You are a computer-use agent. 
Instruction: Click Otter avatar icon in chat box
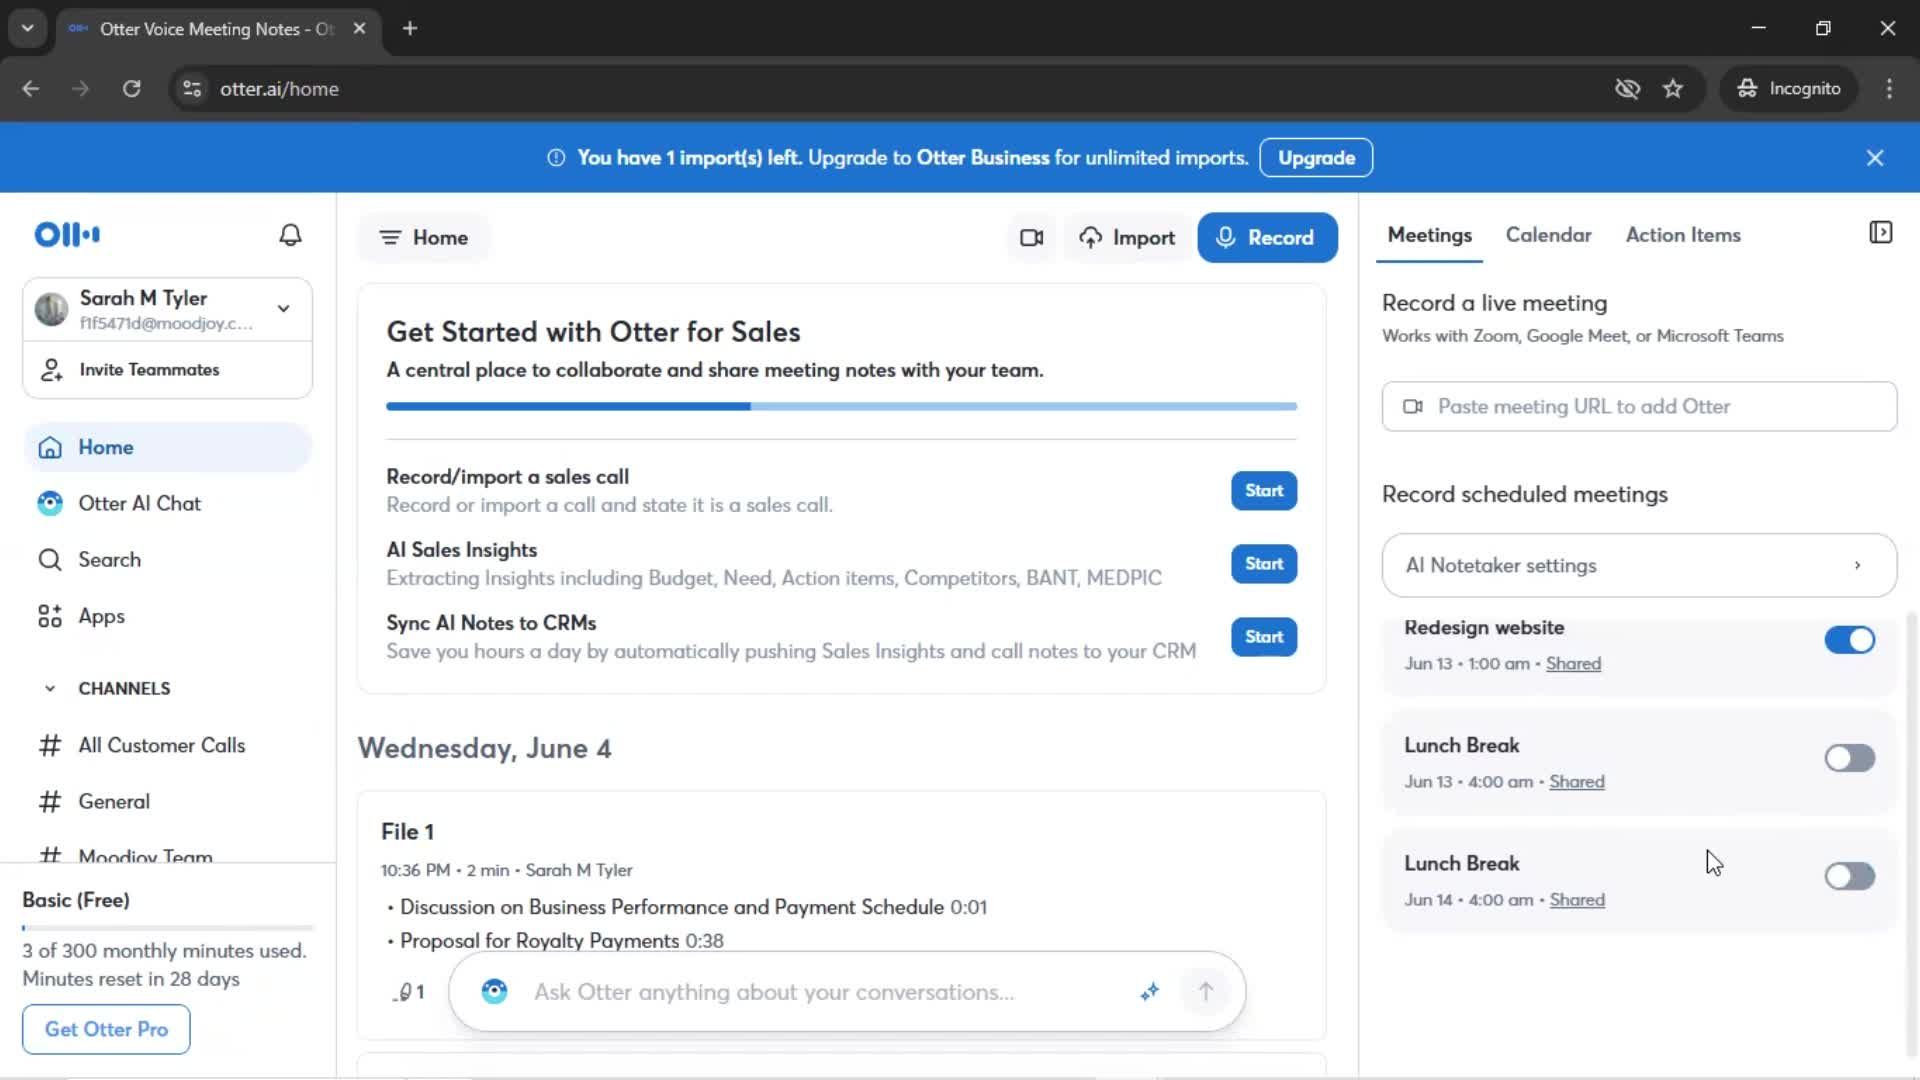point(494,991)
